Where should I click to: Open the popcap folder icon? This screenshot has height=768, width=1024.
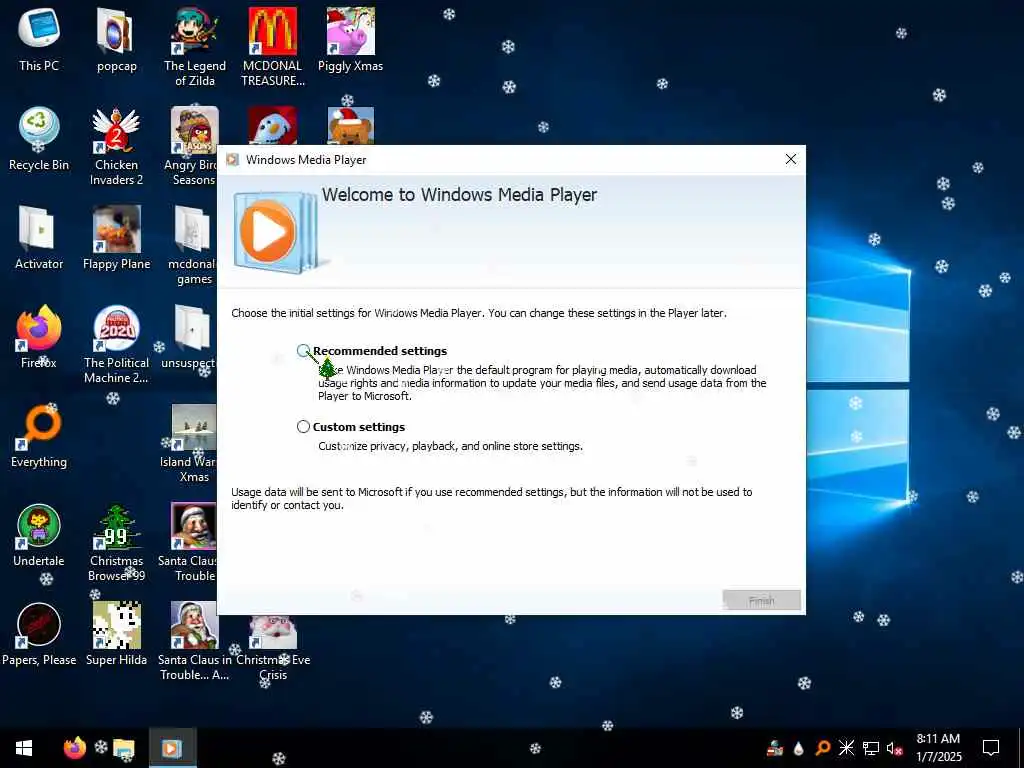click(116, 39)
